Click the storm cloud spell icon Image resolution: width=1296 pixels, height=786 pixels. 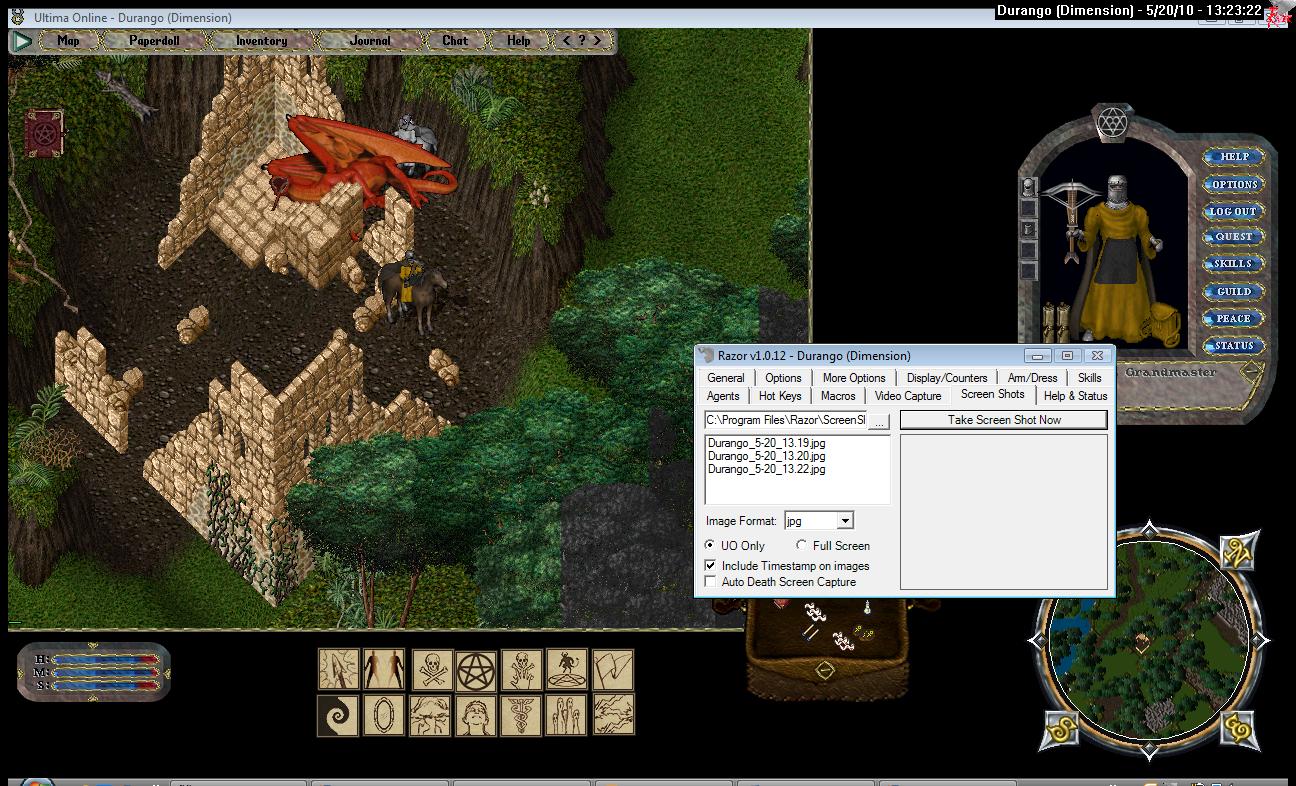pyautogui.click(x=431, y=715)
